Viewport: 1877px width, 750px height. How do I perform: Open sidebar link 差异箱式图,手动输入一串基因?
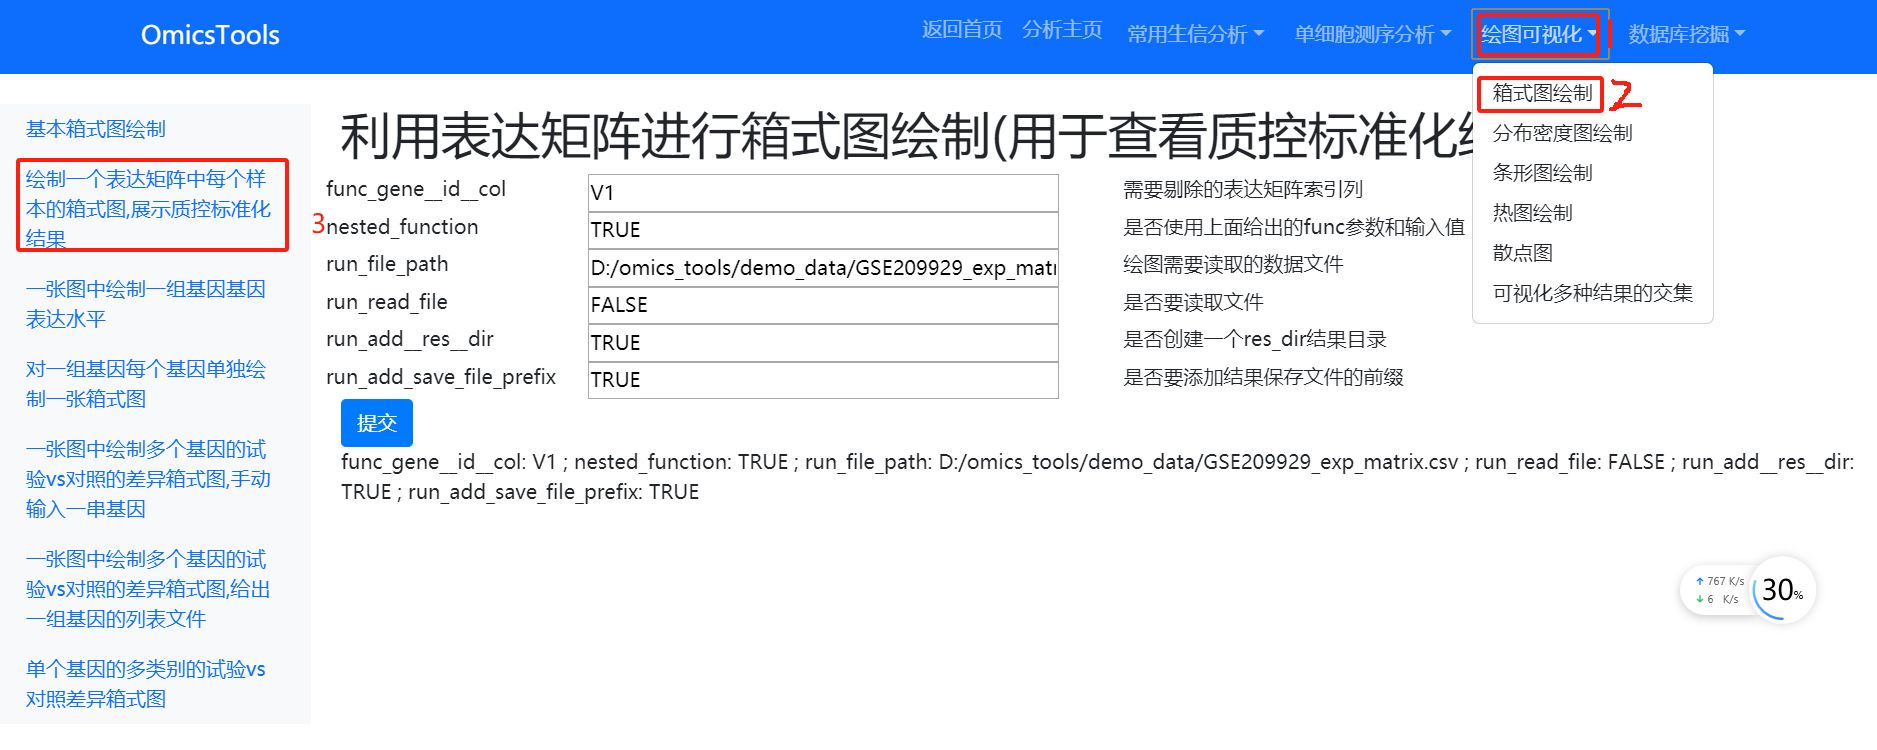(x=148, y=479)
